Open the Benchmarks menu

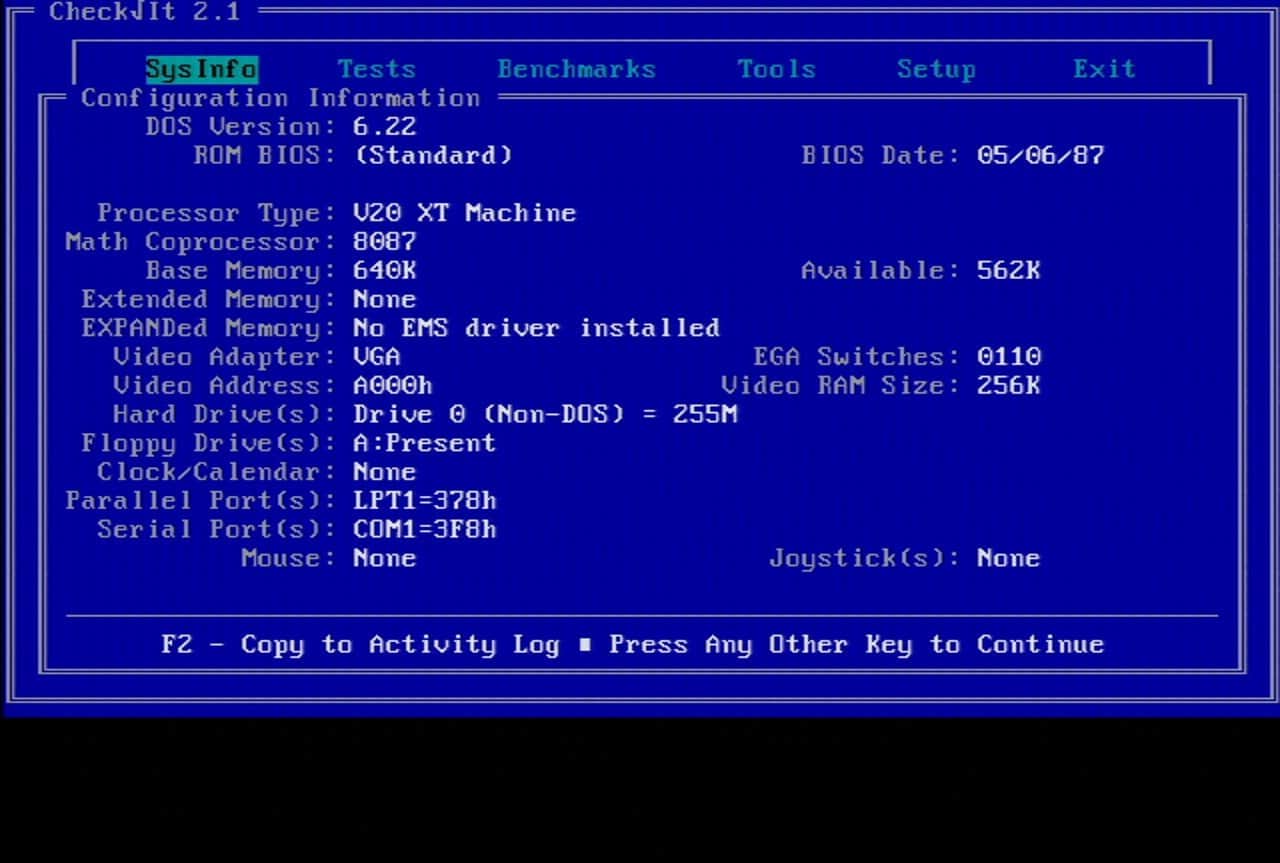pyautogui.click(x=576, y=69)
